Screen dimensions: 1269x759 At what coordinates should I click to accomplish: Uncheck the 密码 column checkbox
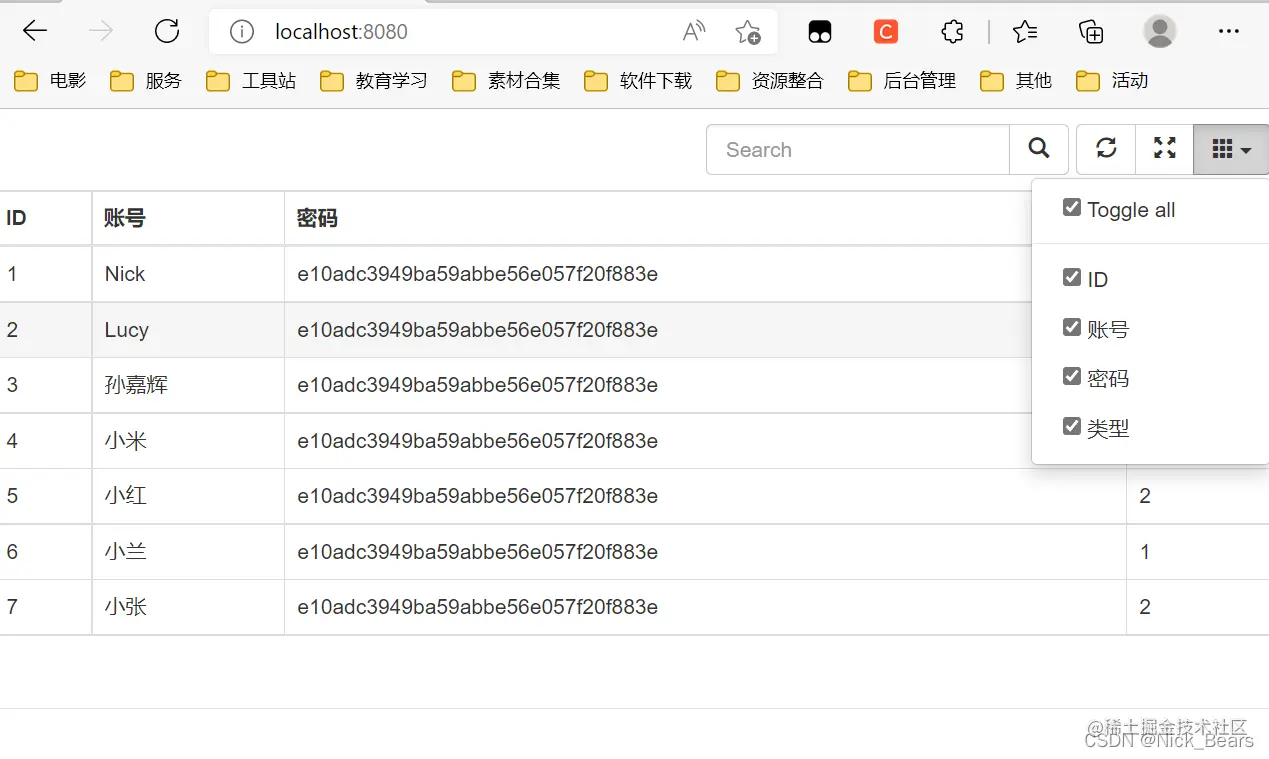pos(1071,377)
